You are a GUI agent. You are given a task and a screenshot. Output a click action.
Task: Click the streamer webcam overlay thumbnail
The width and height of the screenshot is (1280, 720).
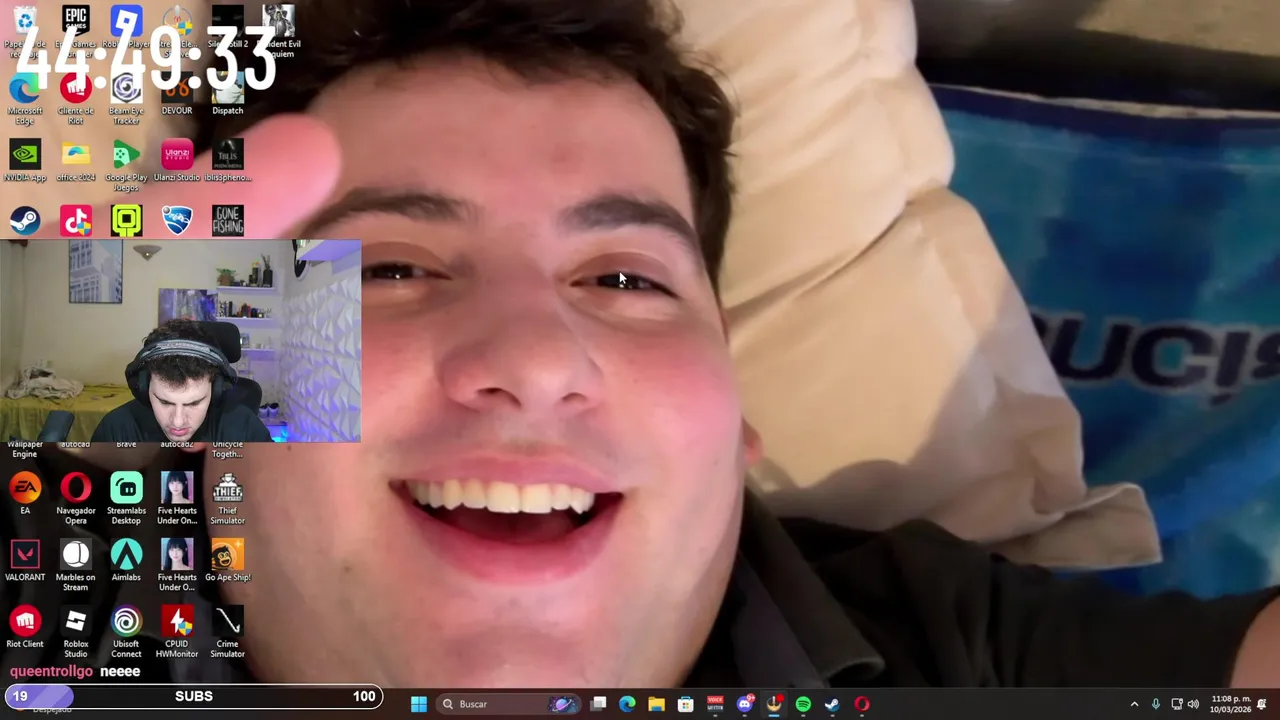(180, 341)
